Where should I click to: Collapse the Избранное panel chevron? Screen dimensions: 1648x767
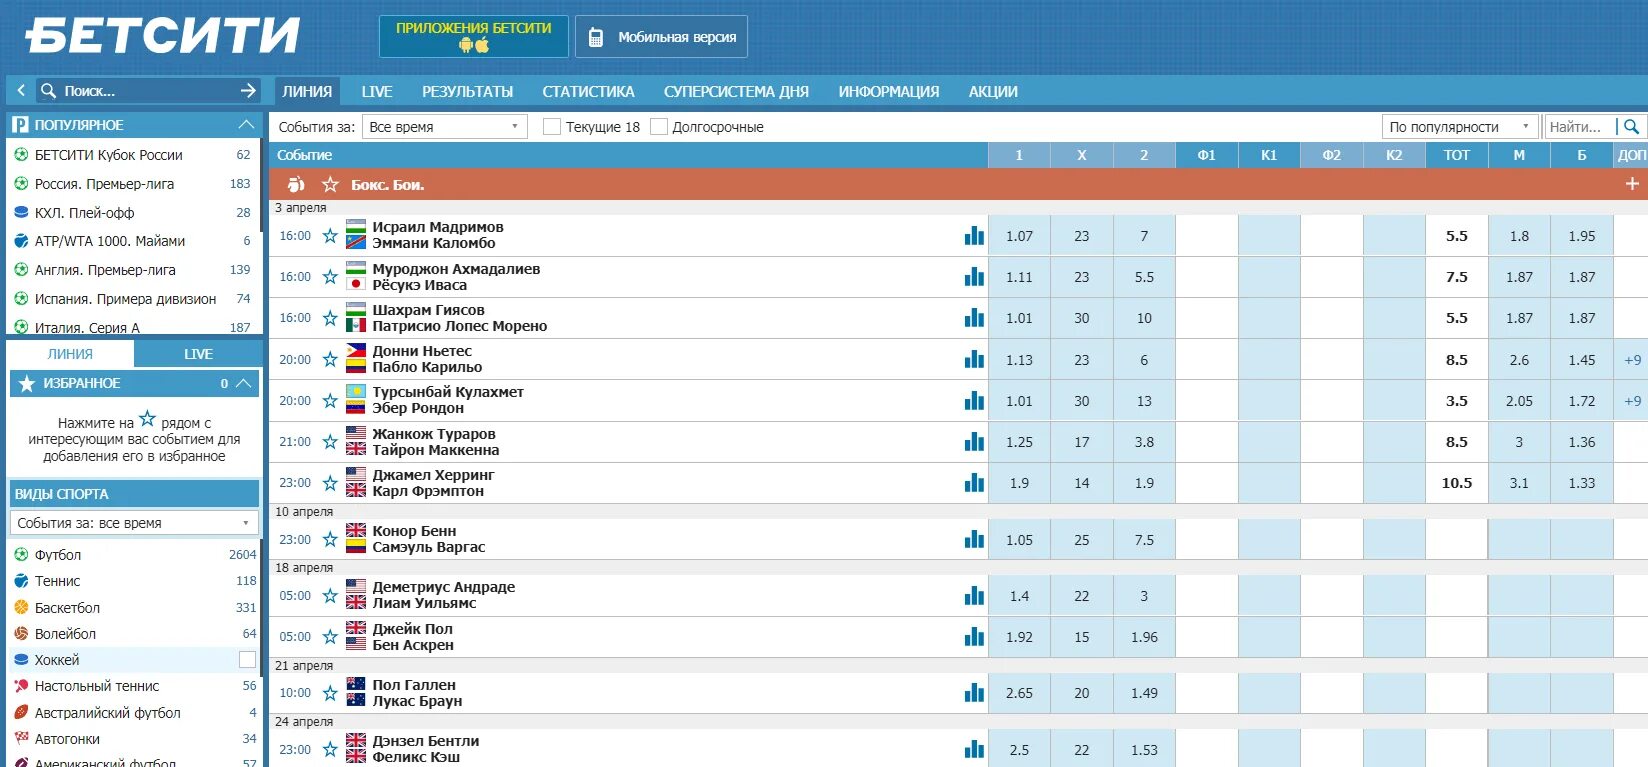pyautogui.click(x=245, y=383)
